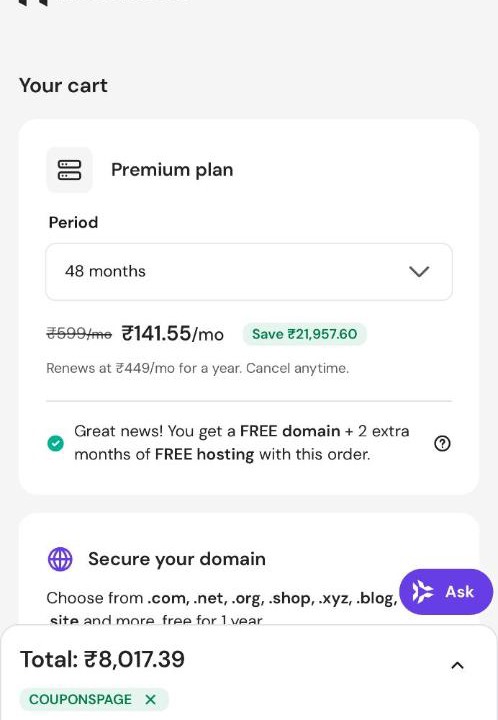Viewport: 498px width, 720px height.
Task: Click the COUPONSPAGE coupon tag
Action: (94, 699)
